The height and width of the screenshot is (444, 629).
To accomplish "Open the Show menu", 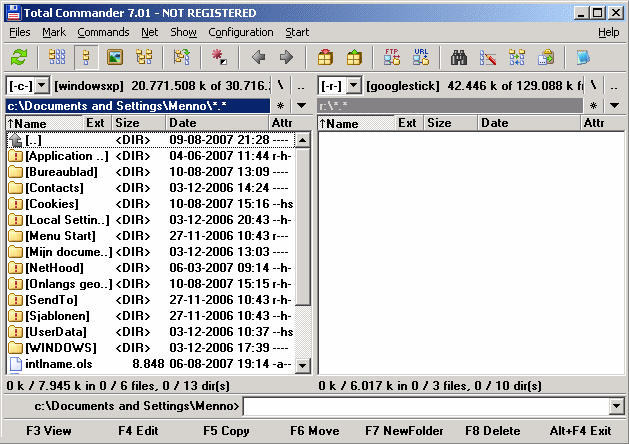I will [183, 32].
